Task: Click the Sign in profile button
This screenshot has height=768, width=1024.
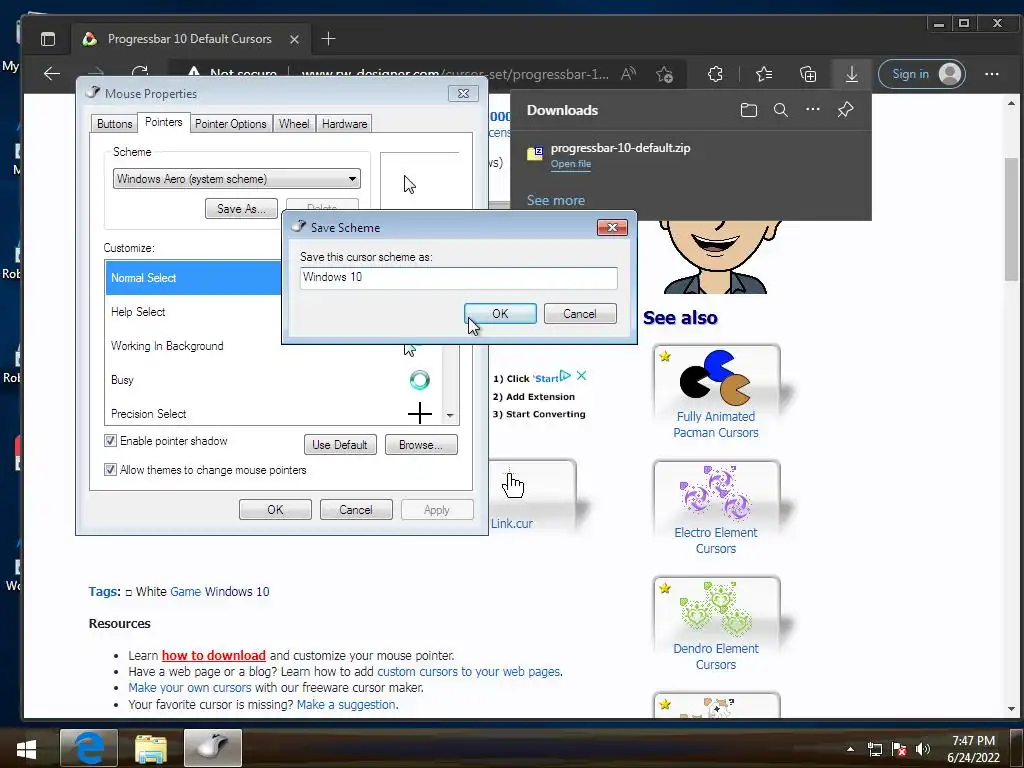Action: [922, 74]
